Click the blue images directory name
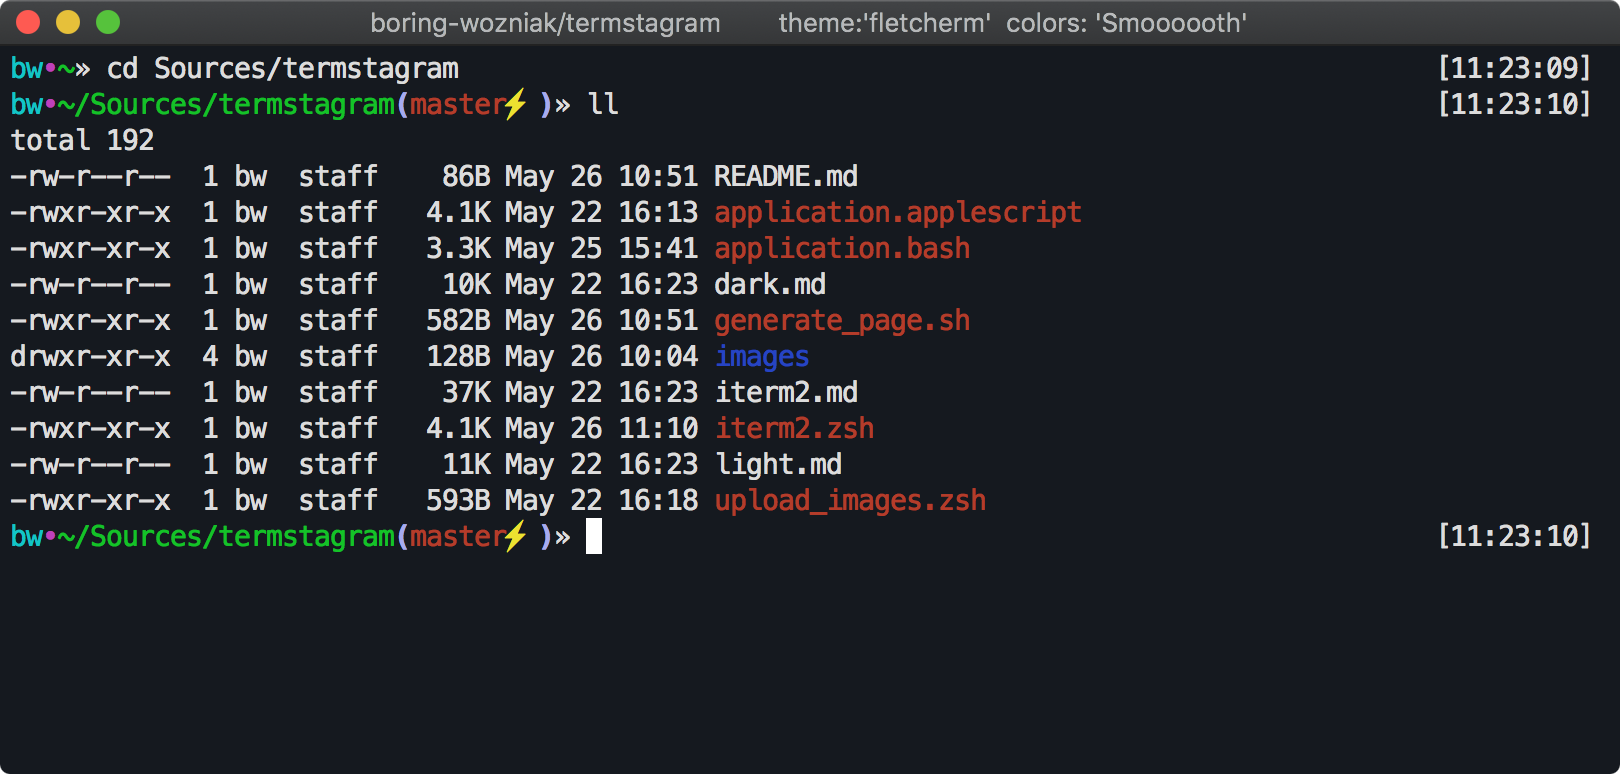 (762, 356)
